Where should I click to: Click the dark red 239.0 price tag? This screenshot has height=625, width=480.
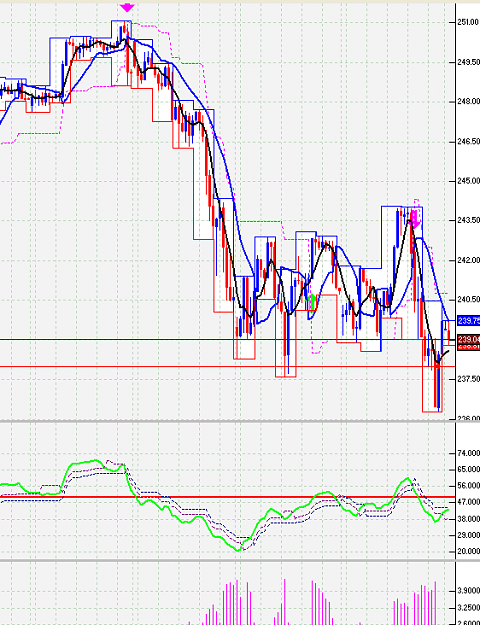(468, 339)
